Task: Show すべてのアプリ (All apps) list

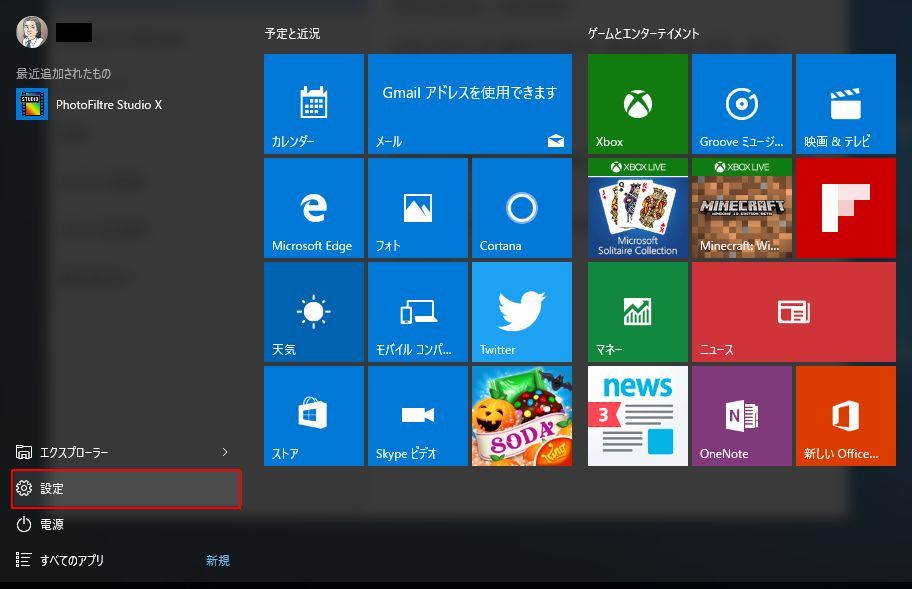Action: click(x=72, y=561)
